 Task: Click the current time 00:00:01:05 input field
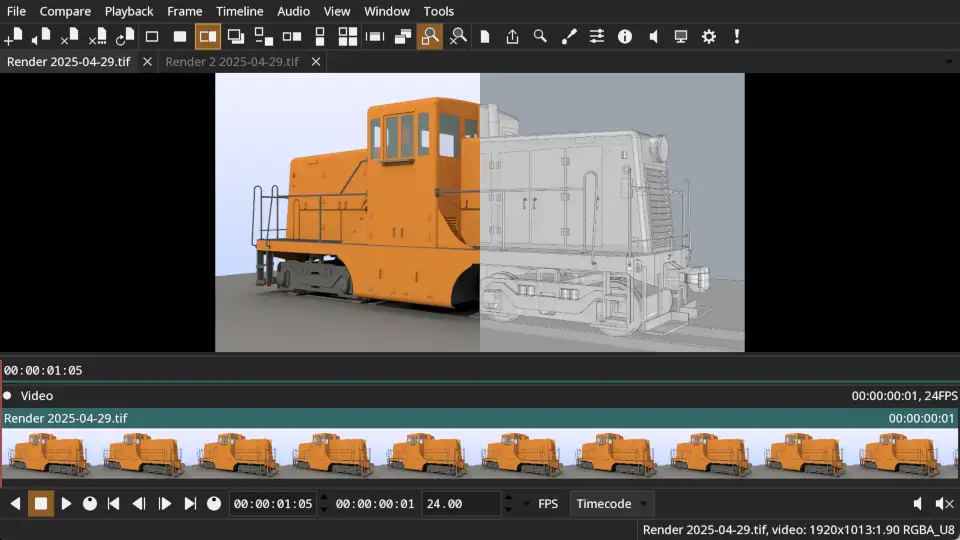click(x=272, y=504)
